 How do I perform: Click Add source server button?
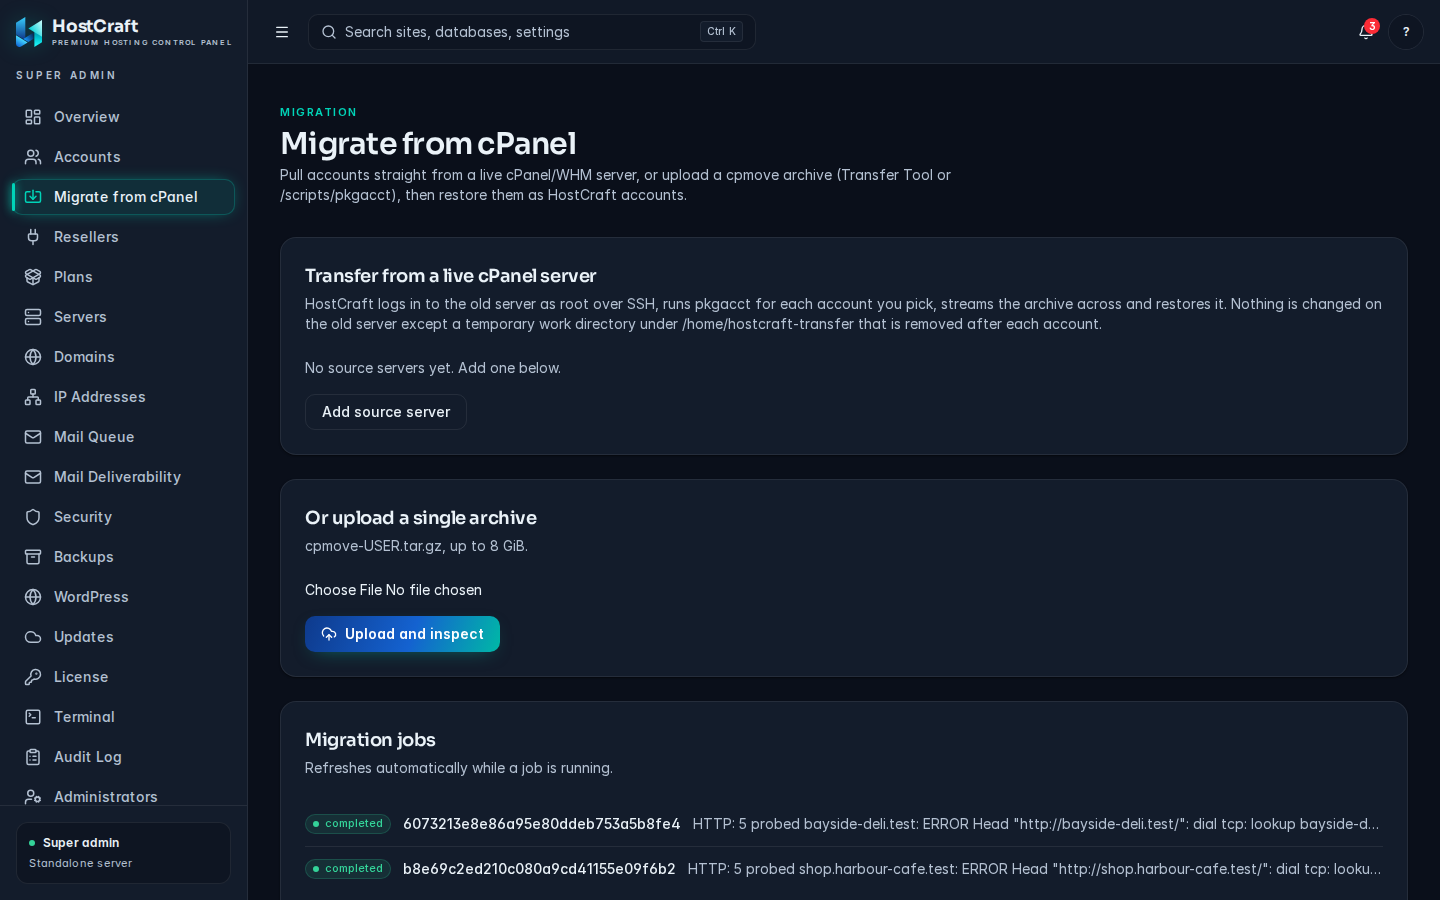[386, 412]
